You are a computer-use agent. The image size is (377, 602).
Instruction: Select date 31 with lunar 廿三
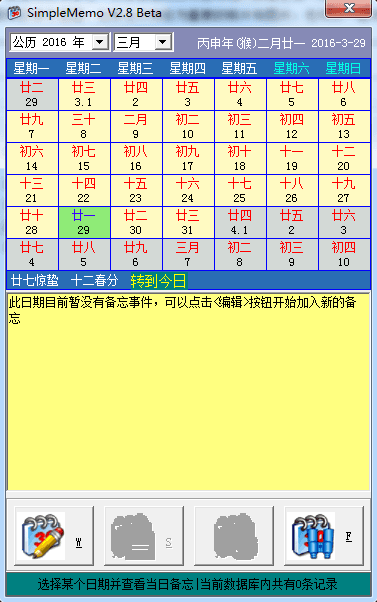click(x=188, y=223)
